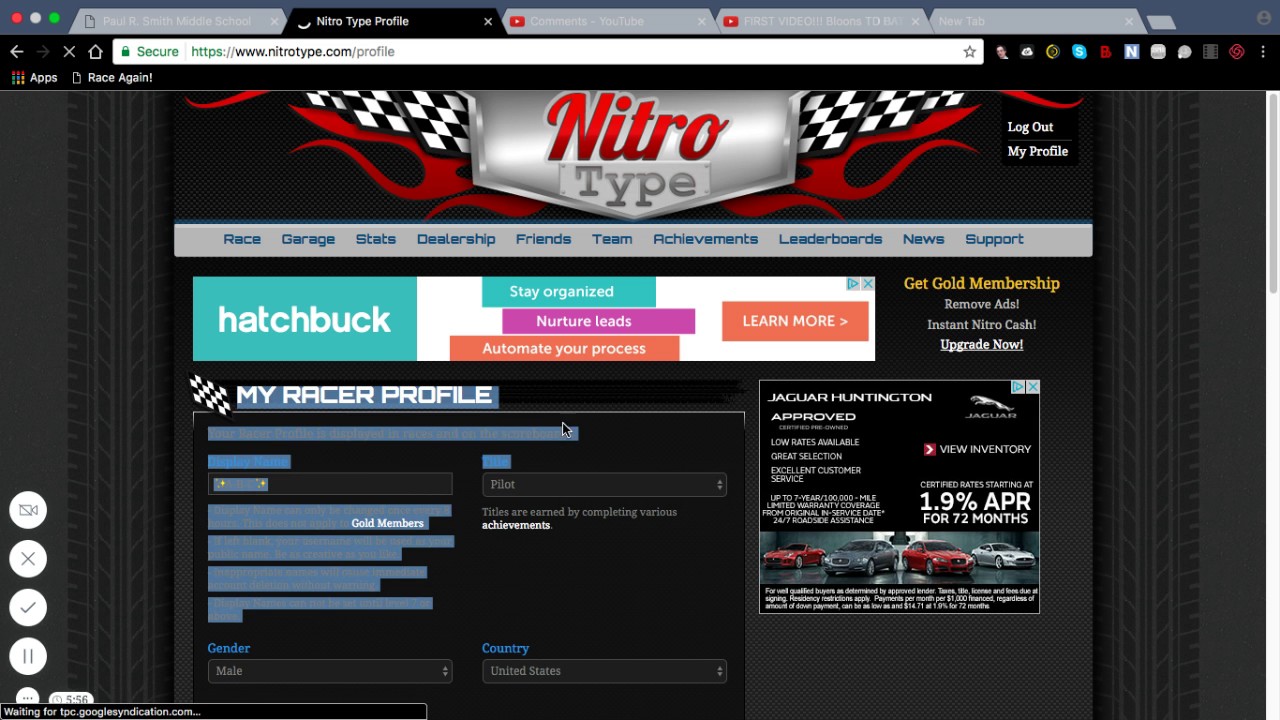The height and width of the screenshot is (720, 1280).
Task: Open the Apps bookmarks shortcut
Action: point(34,77)
